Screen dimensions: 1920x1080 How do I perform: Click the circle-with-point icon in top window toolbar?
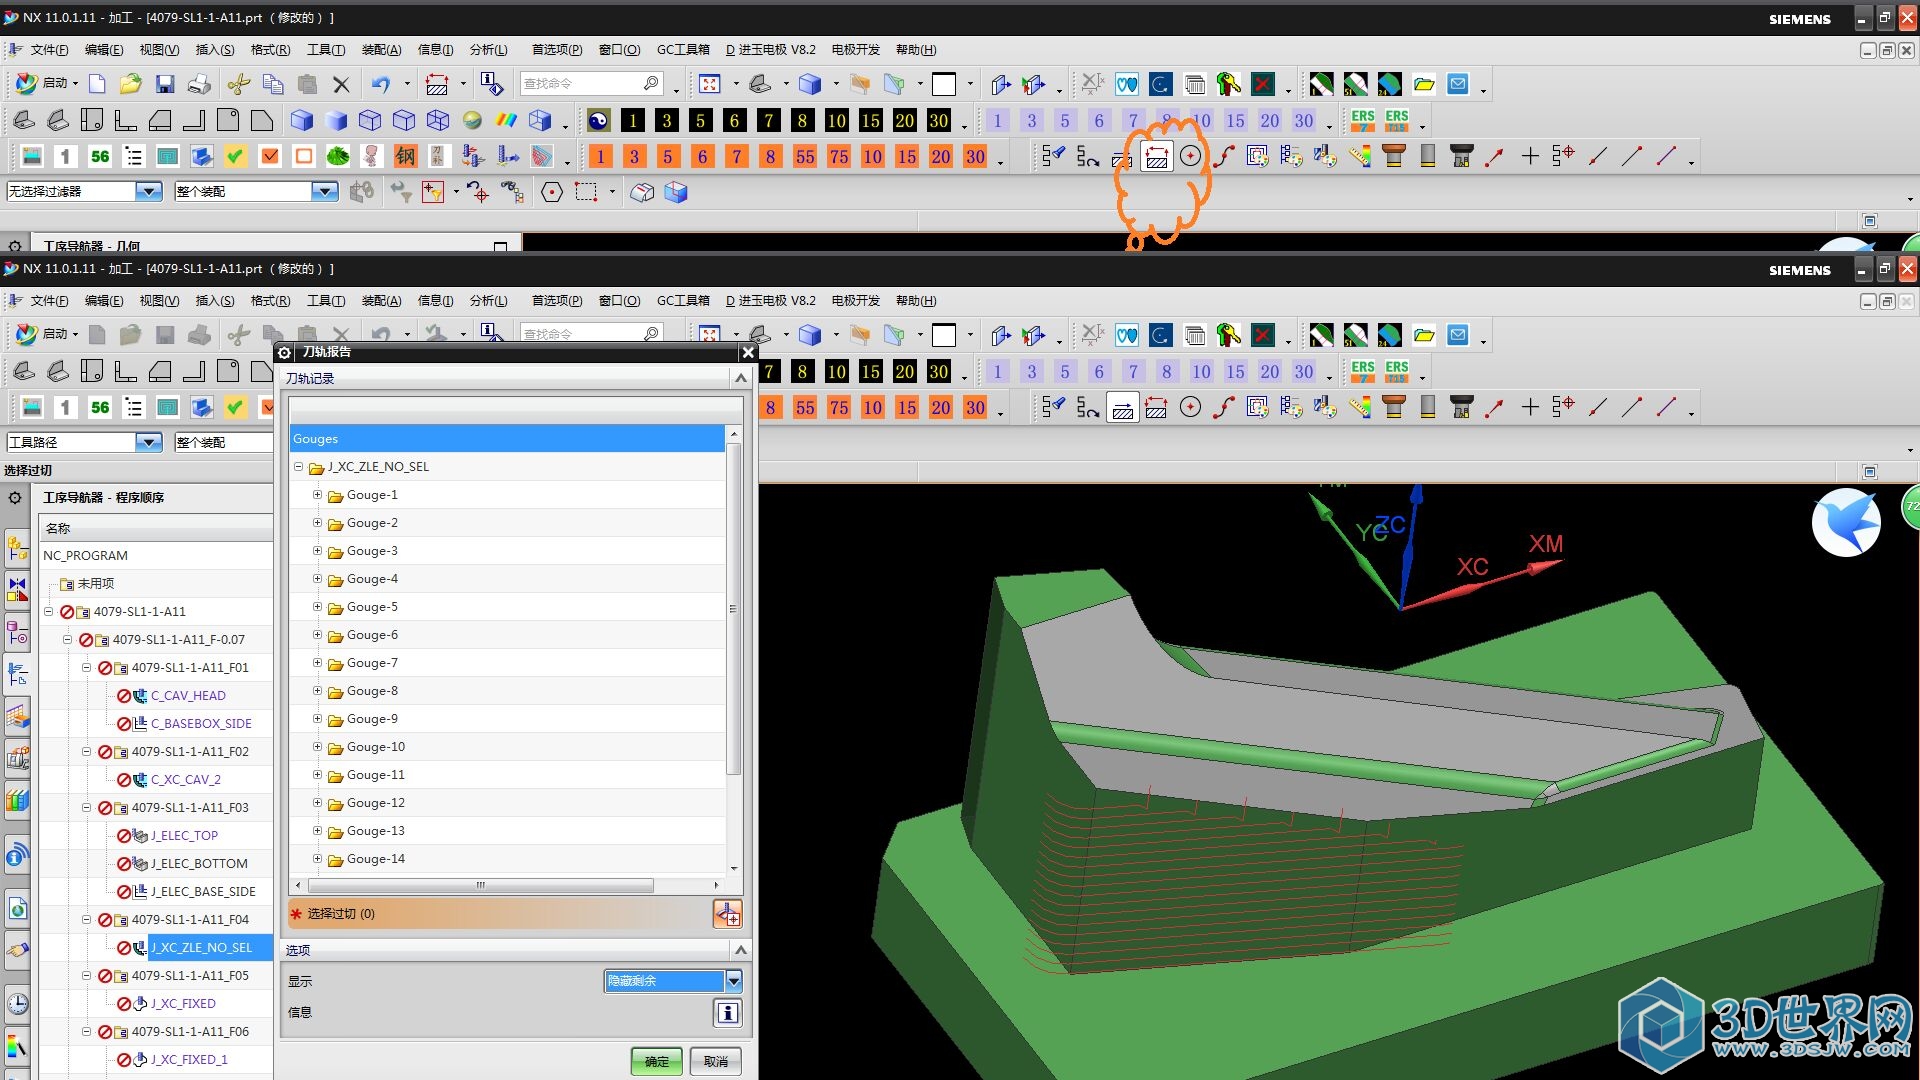(x=1190, y=156)
